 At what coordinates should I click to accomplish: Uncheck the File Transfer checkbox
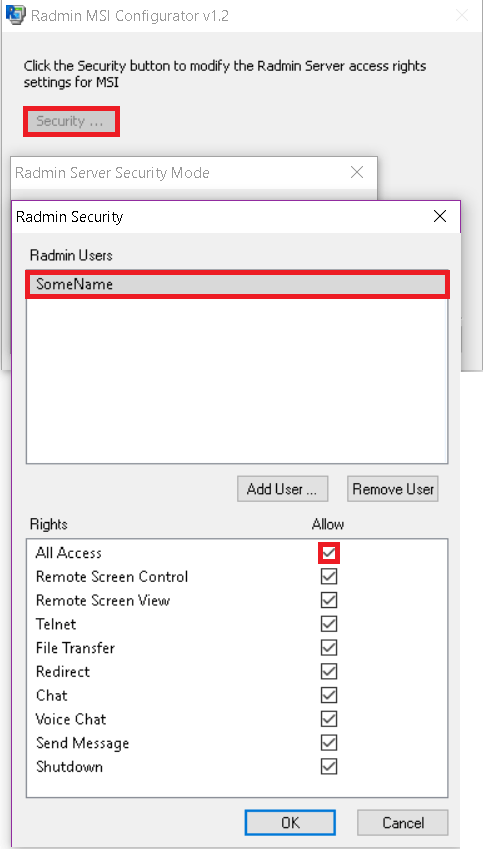coord(329,648)
